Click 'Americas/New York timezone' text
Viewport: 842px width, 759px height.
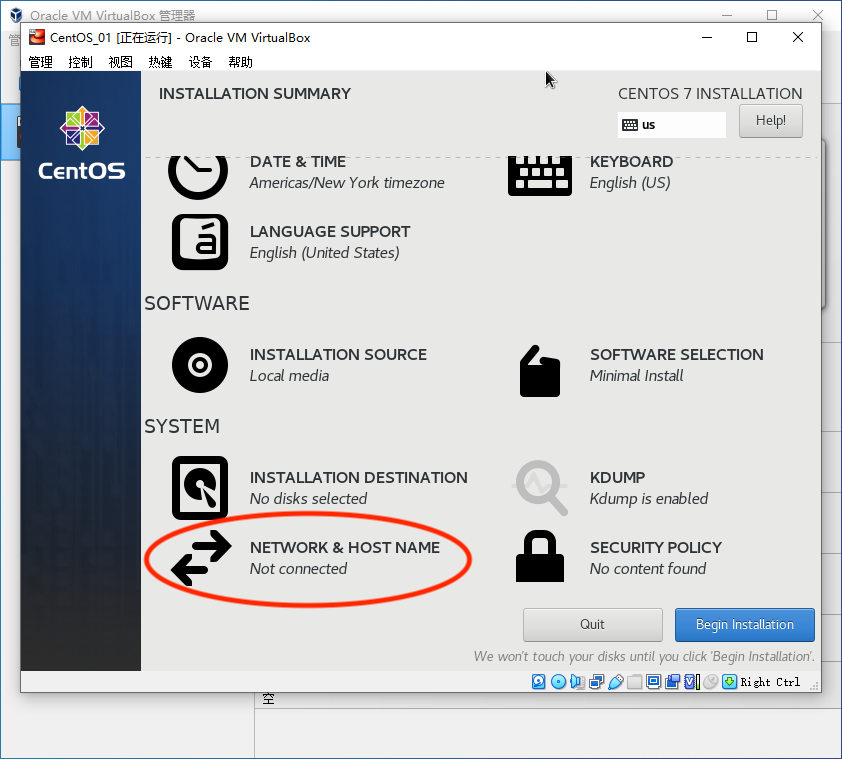[x=347, y=183]
